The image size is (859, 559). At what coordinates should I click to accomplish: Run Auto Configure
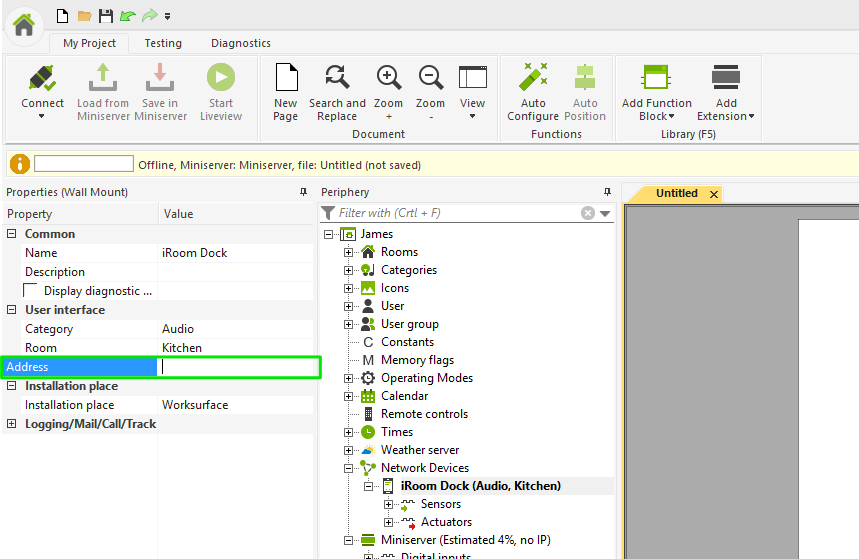tap(532, 92)
